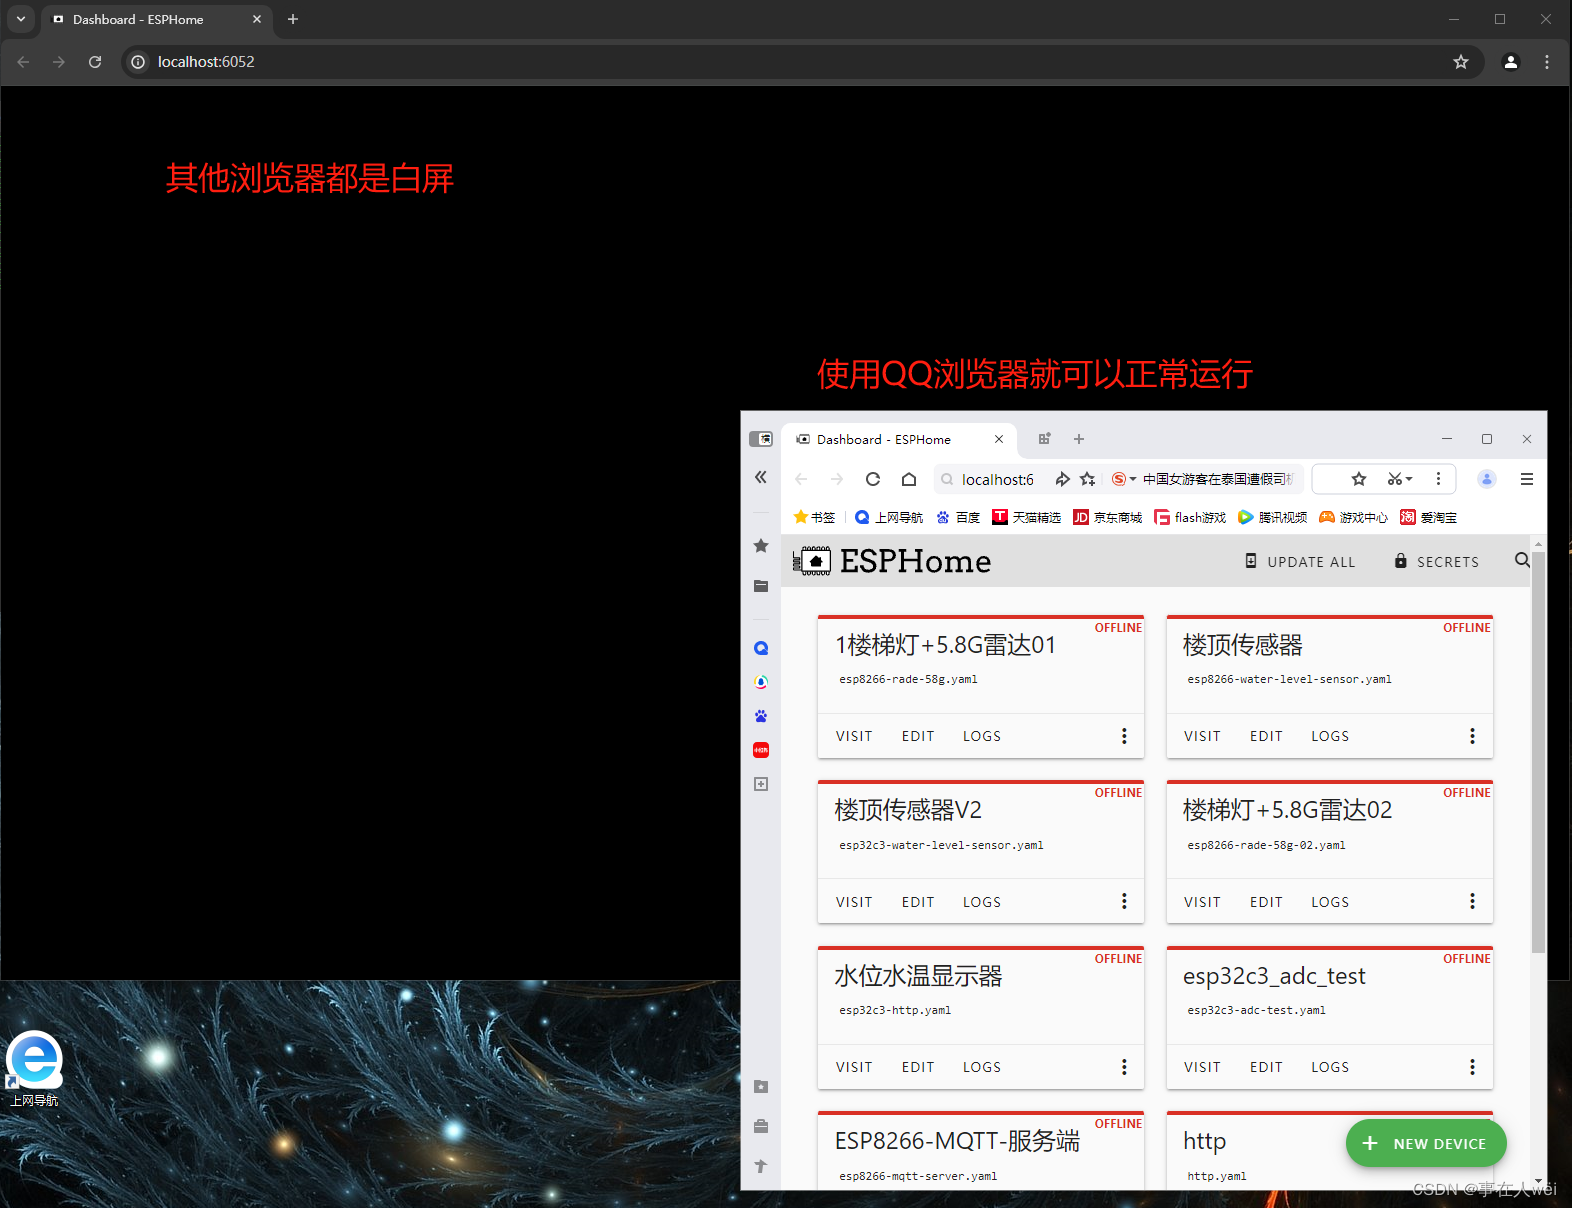Viewport: 1572px width, 1208px height.
Task: Click NEW DEVICE button
Action: pyautogui.click(x=1426, y=1143)
